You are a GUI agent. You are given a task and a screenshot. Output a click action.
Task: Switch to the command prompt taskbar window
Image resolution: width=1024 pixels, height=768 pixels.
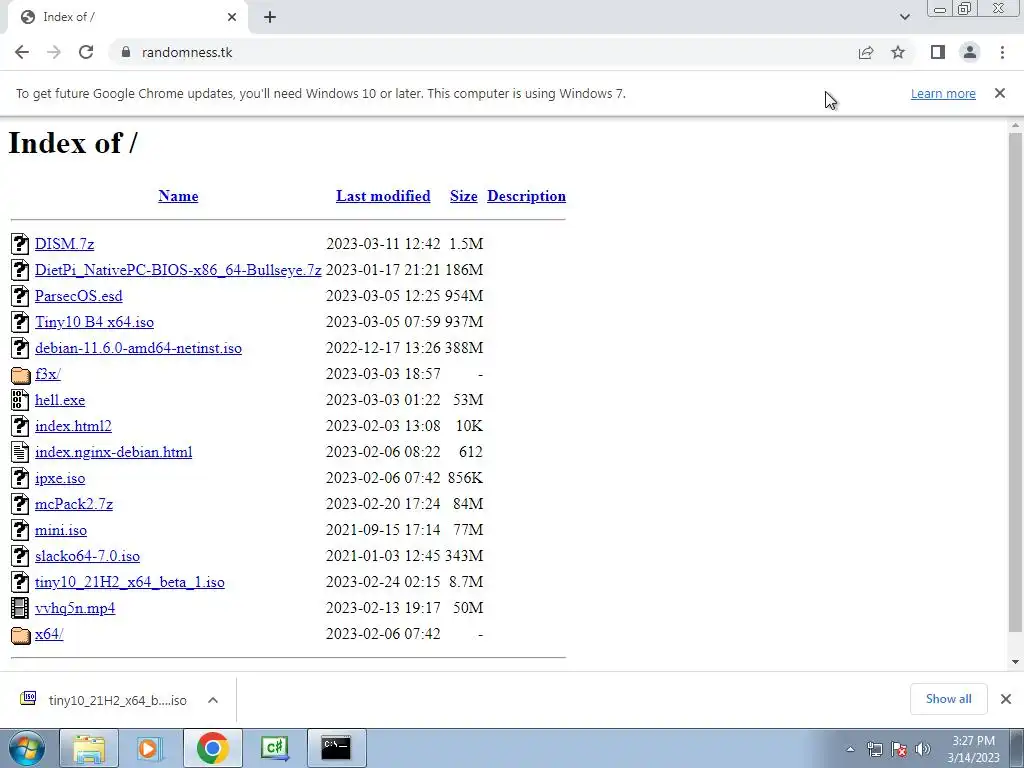(x=336, y=748)
